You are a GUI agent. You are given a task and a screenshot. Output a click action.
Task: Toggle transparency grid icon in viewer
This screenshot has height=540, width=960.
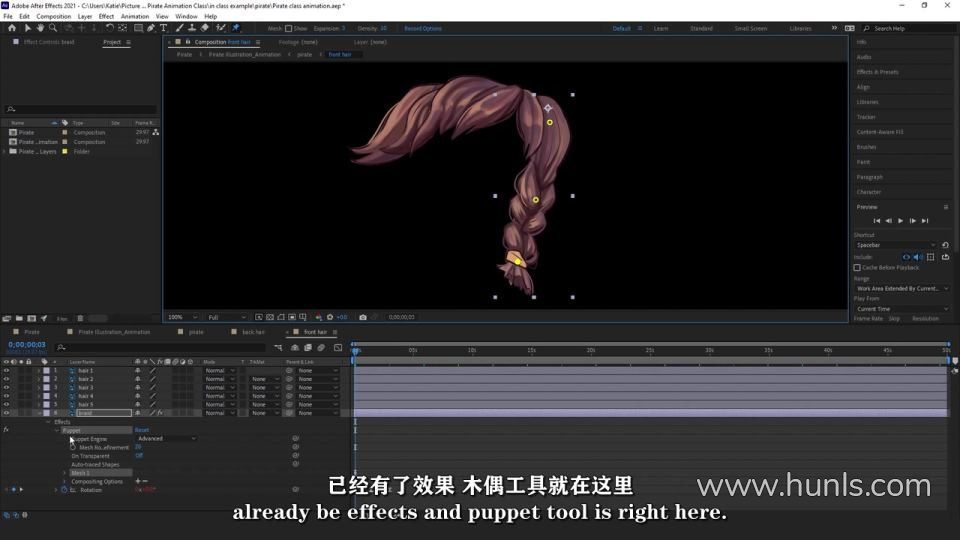click(x=270, y=317)
